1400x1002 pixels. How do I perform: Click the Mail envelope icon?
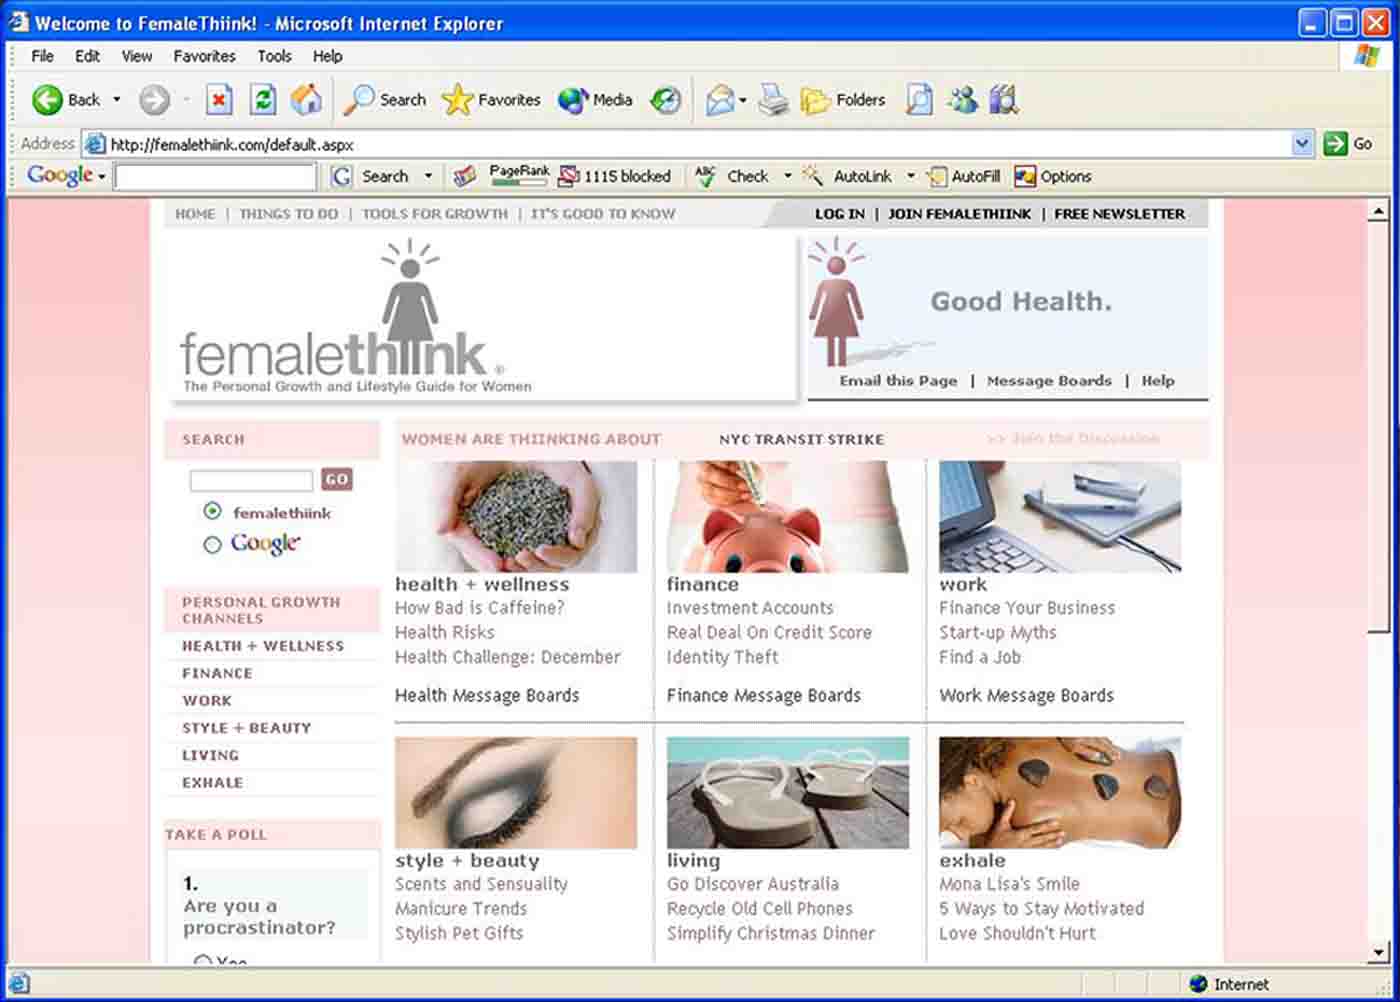tap(719, 99)
